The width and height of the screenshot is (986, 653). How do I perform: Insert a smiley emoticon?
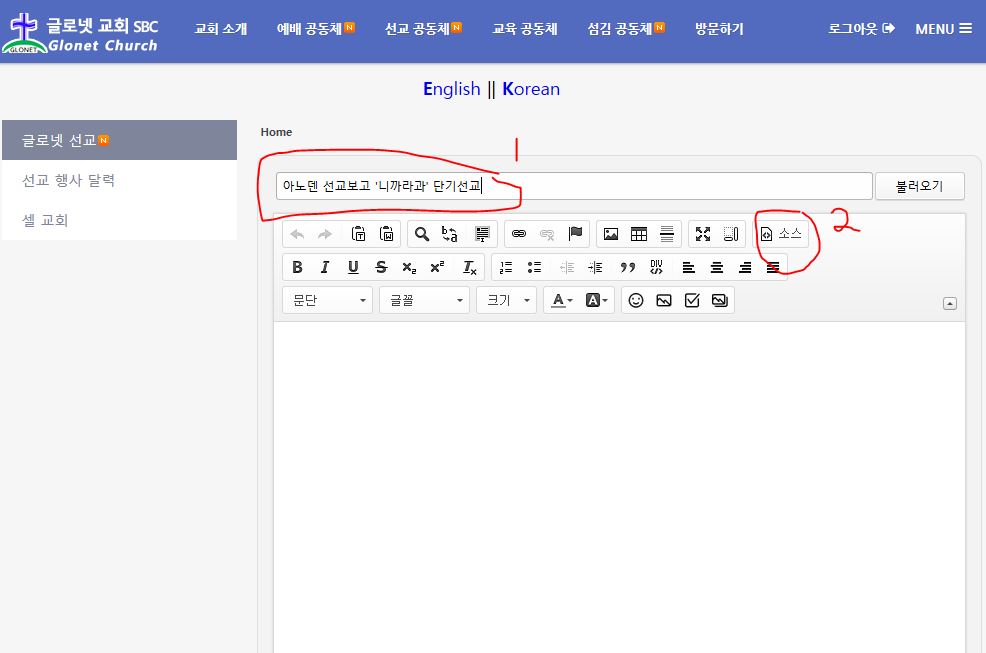[636, 300]
